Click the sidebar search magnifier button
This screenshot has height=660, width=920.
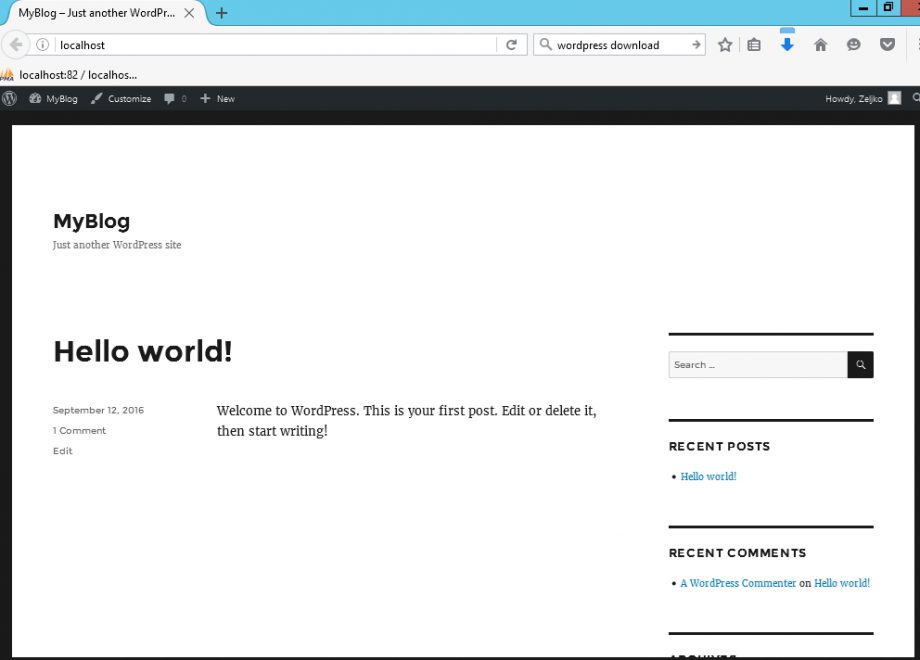coord(860,364)
